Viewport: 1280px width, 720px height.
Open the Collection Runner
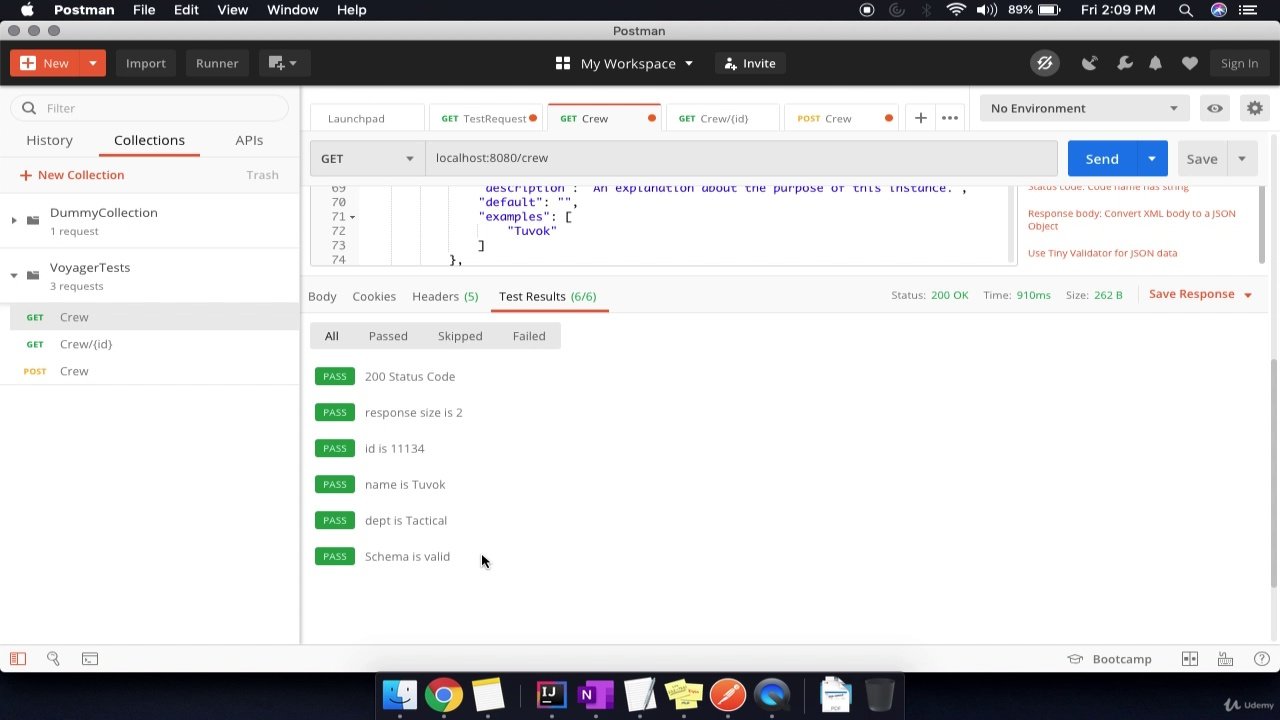coord(217,63)
